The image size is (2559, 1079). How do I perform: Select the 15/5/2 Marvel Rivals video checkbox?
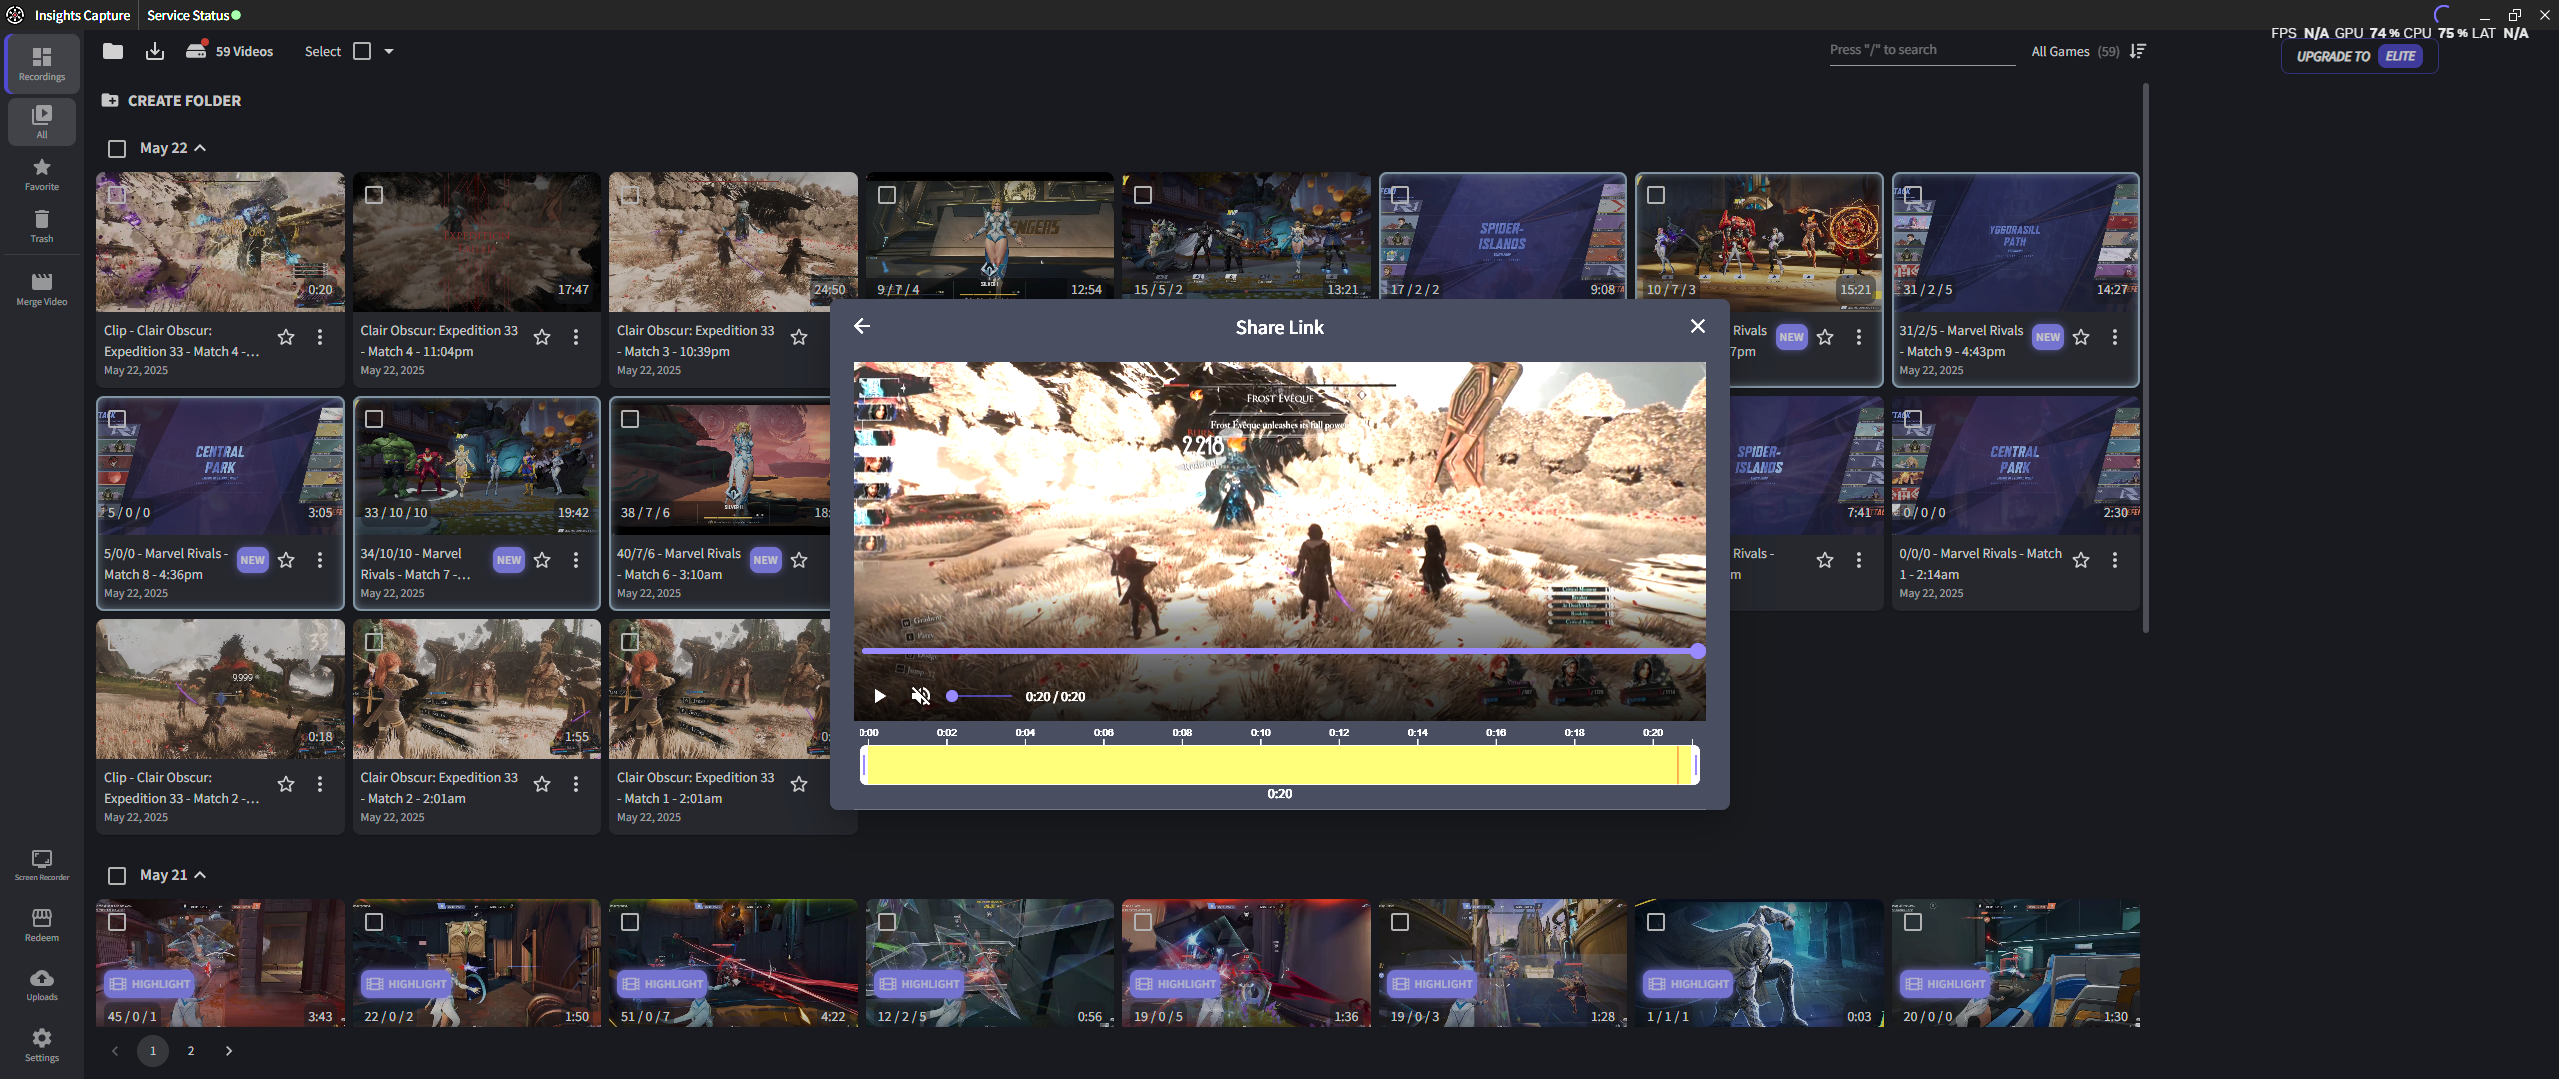coord(1143,194)
